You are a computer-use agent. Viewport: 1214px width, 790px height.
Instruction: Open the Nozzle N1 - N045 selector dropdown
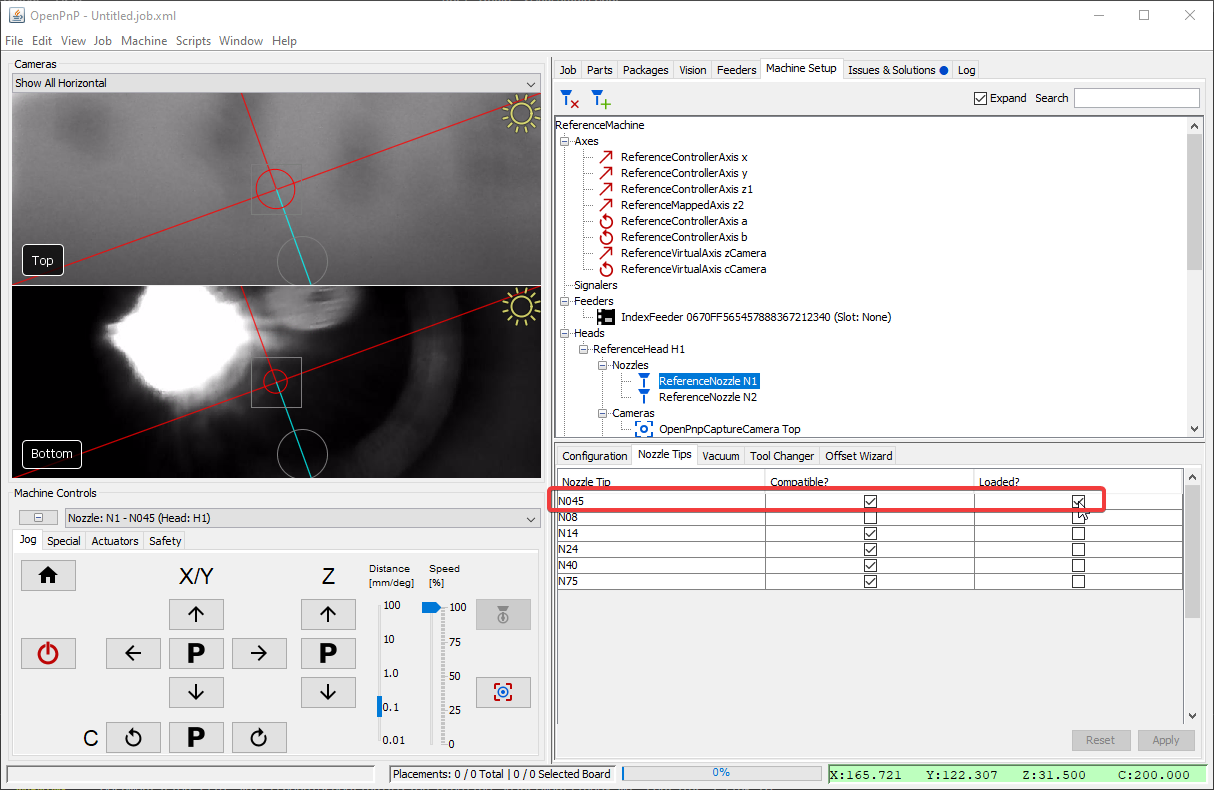[302, 518]
